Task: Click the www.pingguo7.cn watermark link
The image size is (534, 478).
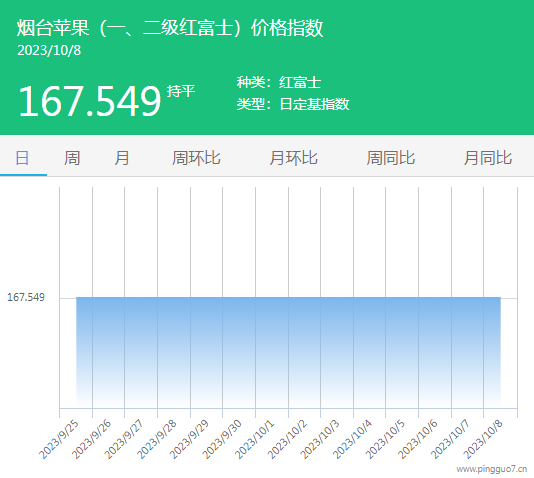Action: click(x=492, y=469)
